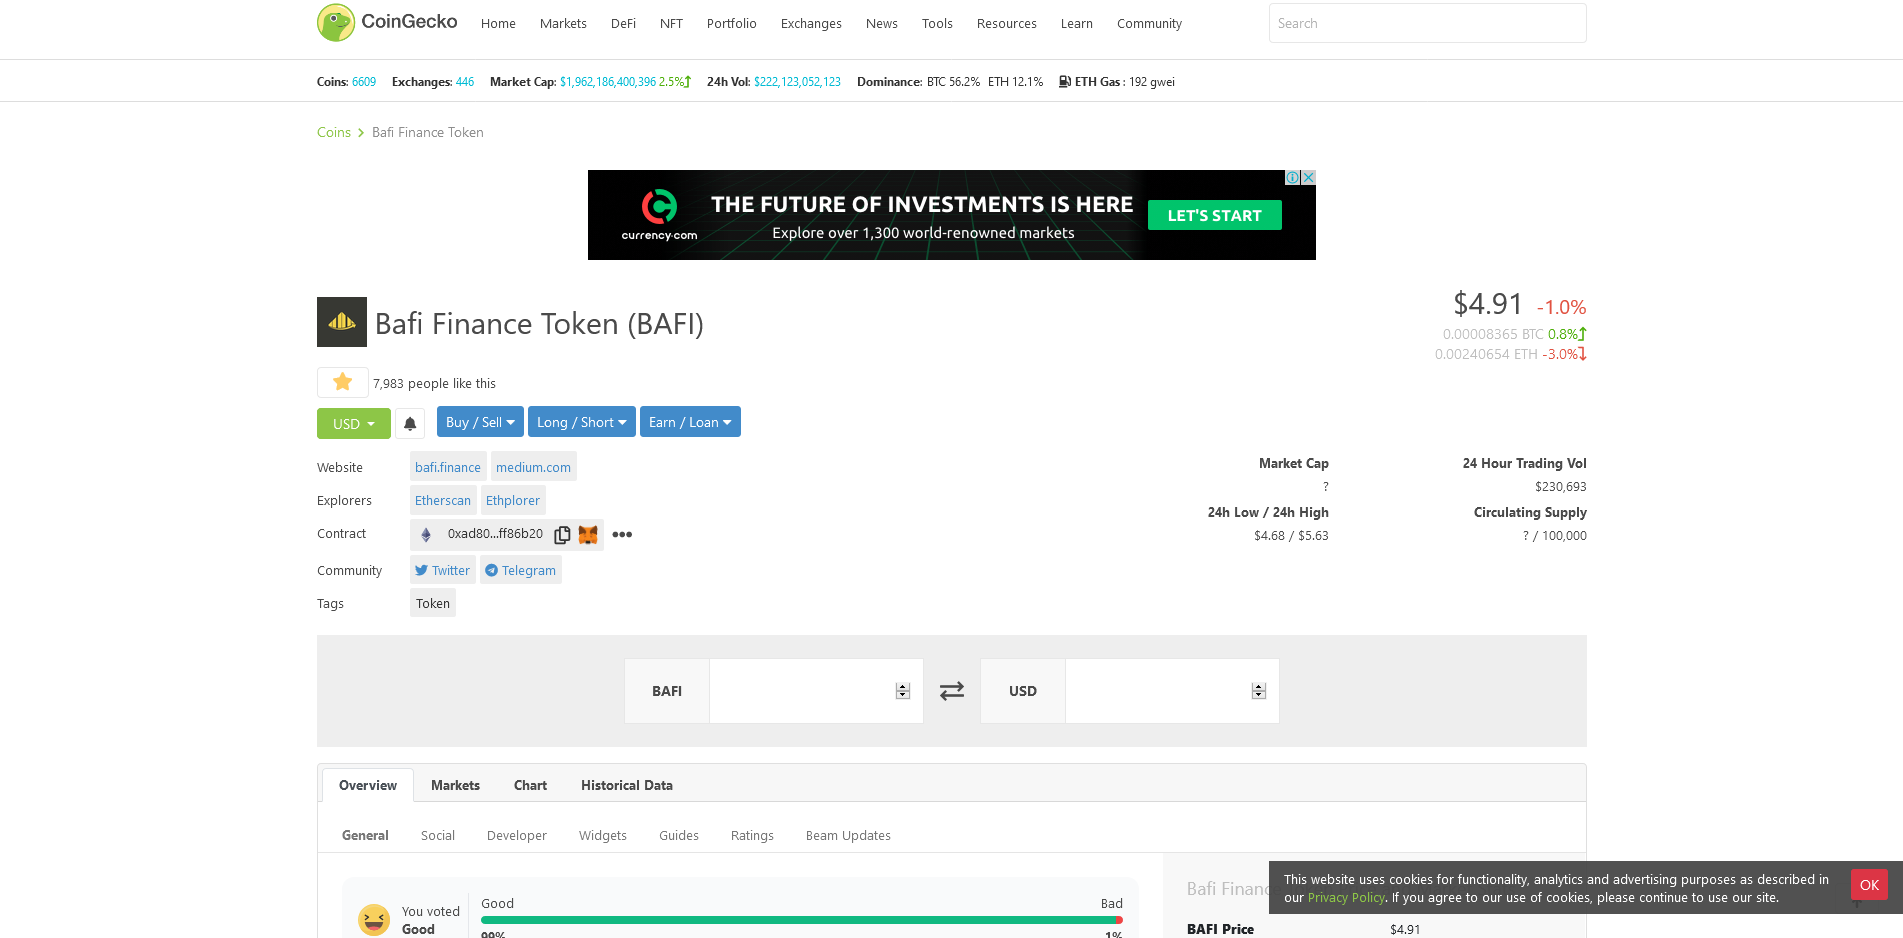Adjust the USD amount stepper
The height and width of the screenshot is (938, 1903).
(1259, 691)
